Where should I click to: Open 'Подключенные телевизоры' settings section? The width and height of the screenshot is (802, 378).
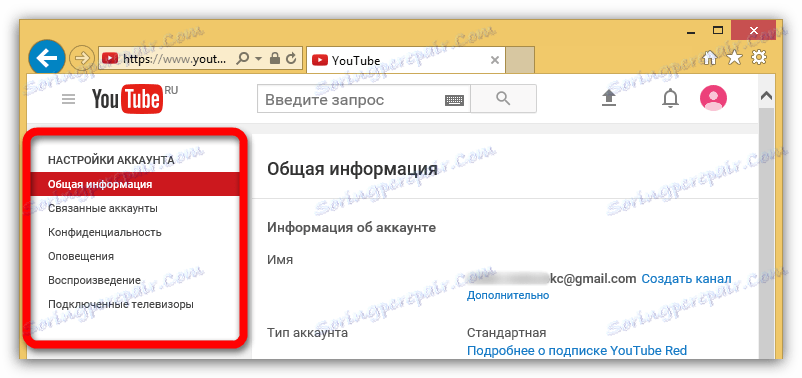click(121, 304)
